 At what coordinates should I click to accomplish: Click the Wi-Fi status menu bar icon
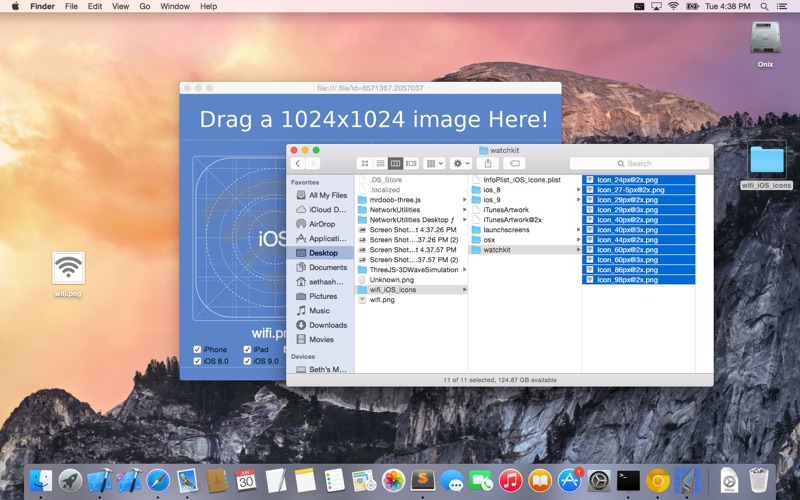click(x=673, y=6)
